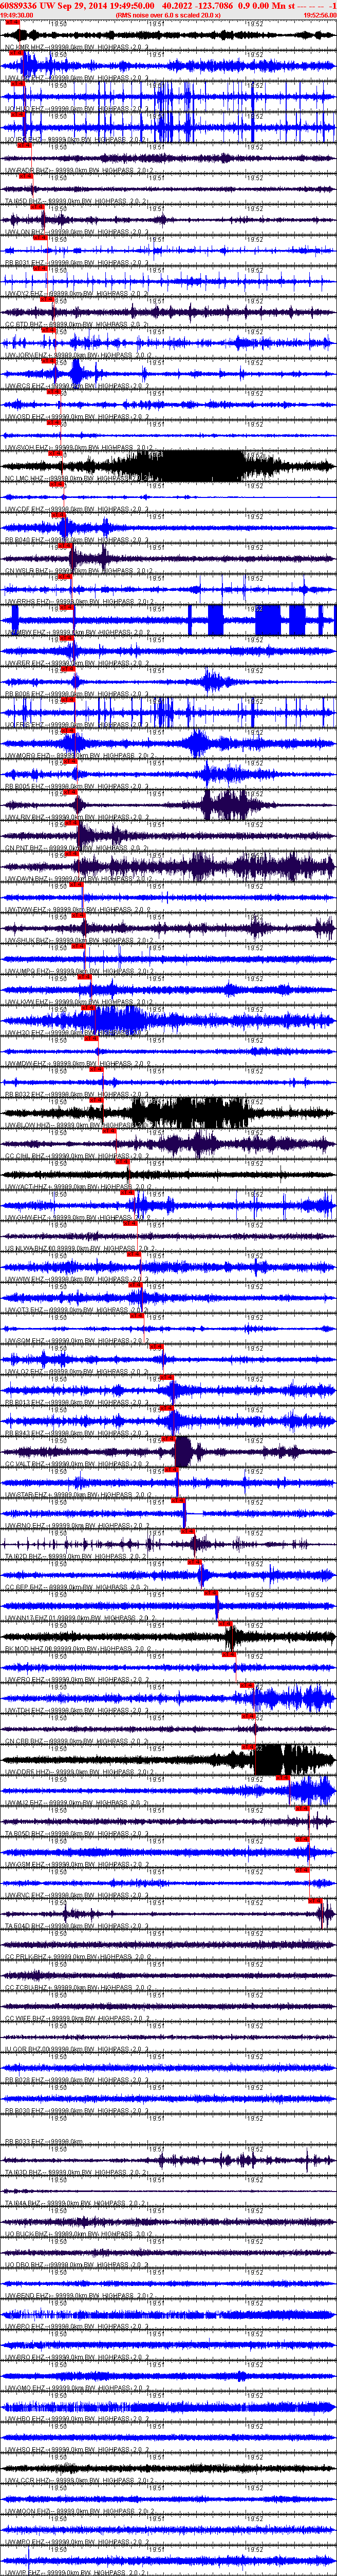Select the 'PB B028 EHZ' trace label
Viewport: 337px width, 2576px height.
click(x=25, y=2081)
